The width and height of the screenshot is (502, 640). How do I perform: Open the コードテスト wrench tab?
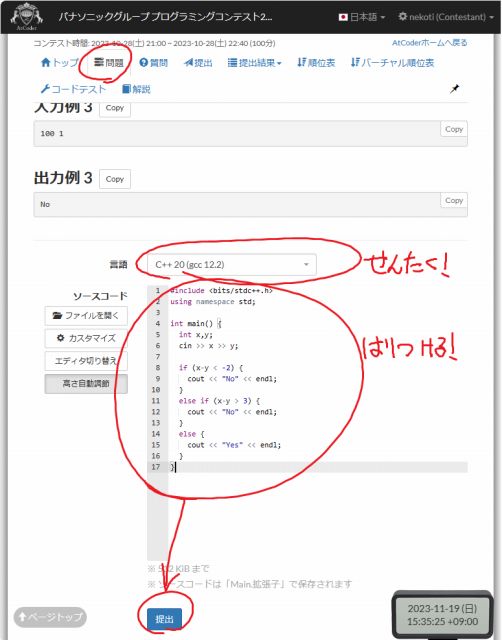pos(73,89)
